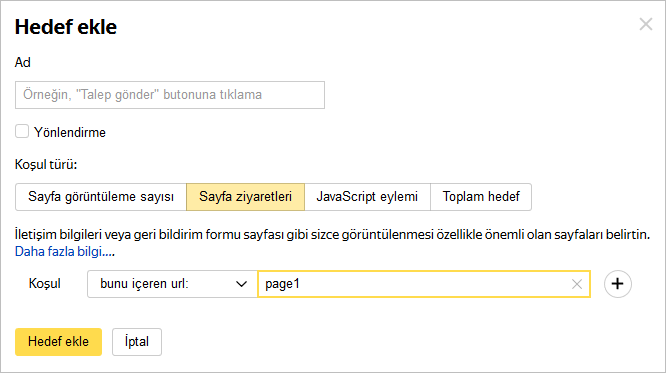This screenshot has width=666, height=373.
Task: Close the Hedef ekle dialog
Action: [x=646, y=24]
